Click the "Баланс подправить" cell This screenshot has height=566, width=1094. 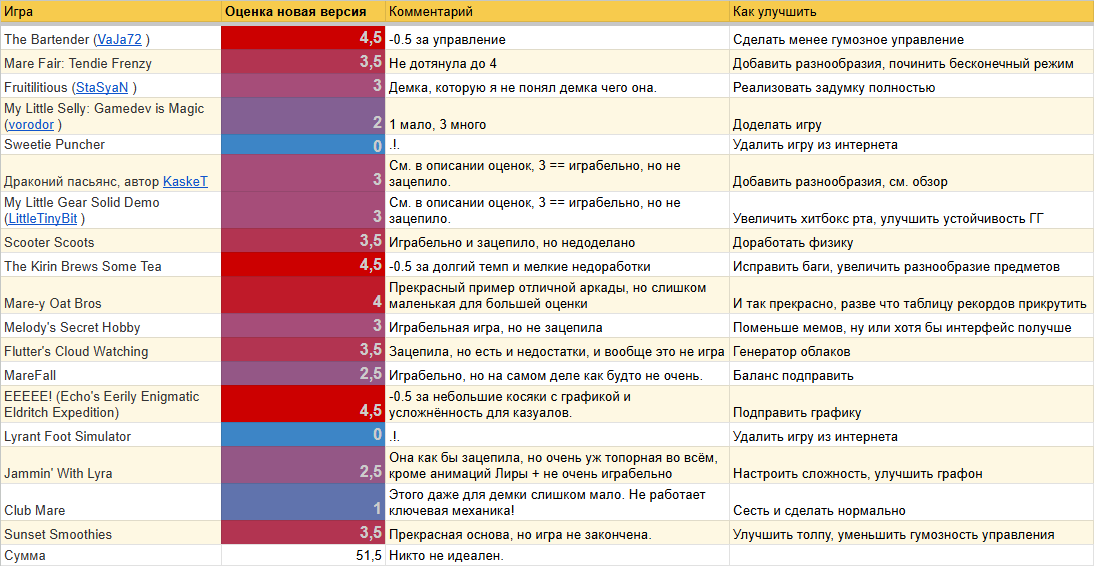910,376
